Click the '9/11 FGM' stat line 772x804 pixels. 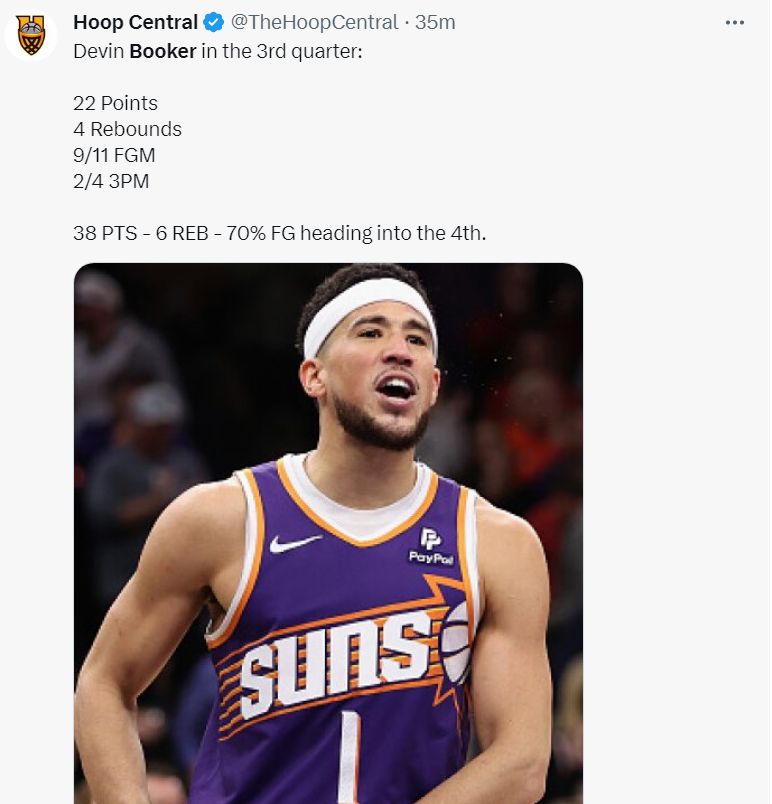click(x=114, y=154)
